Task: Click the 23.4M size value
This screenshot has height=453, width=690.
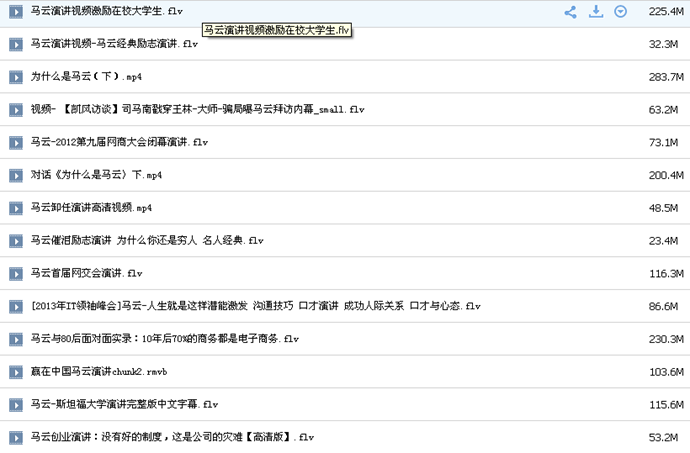Action: (x=663, y=241)
